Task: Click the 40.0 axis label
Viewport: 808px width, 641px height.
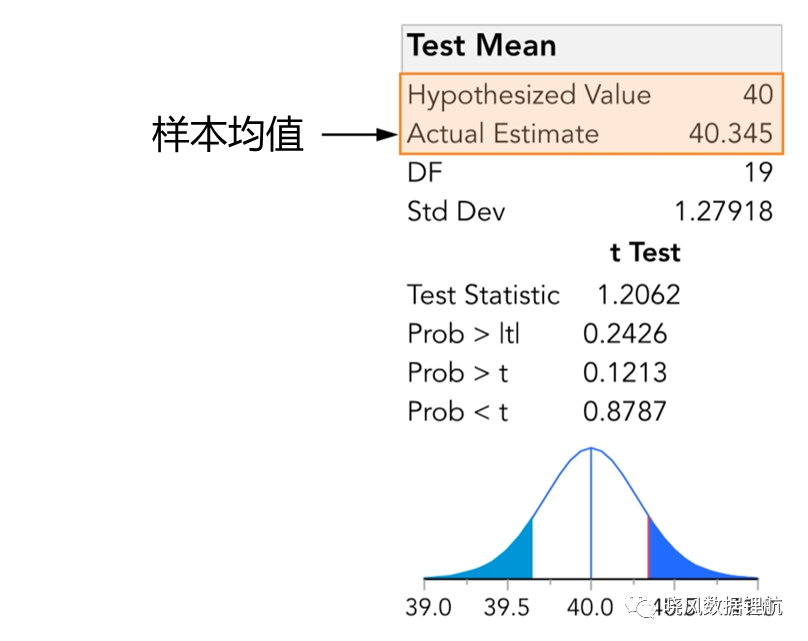Action: pos(590,608)
